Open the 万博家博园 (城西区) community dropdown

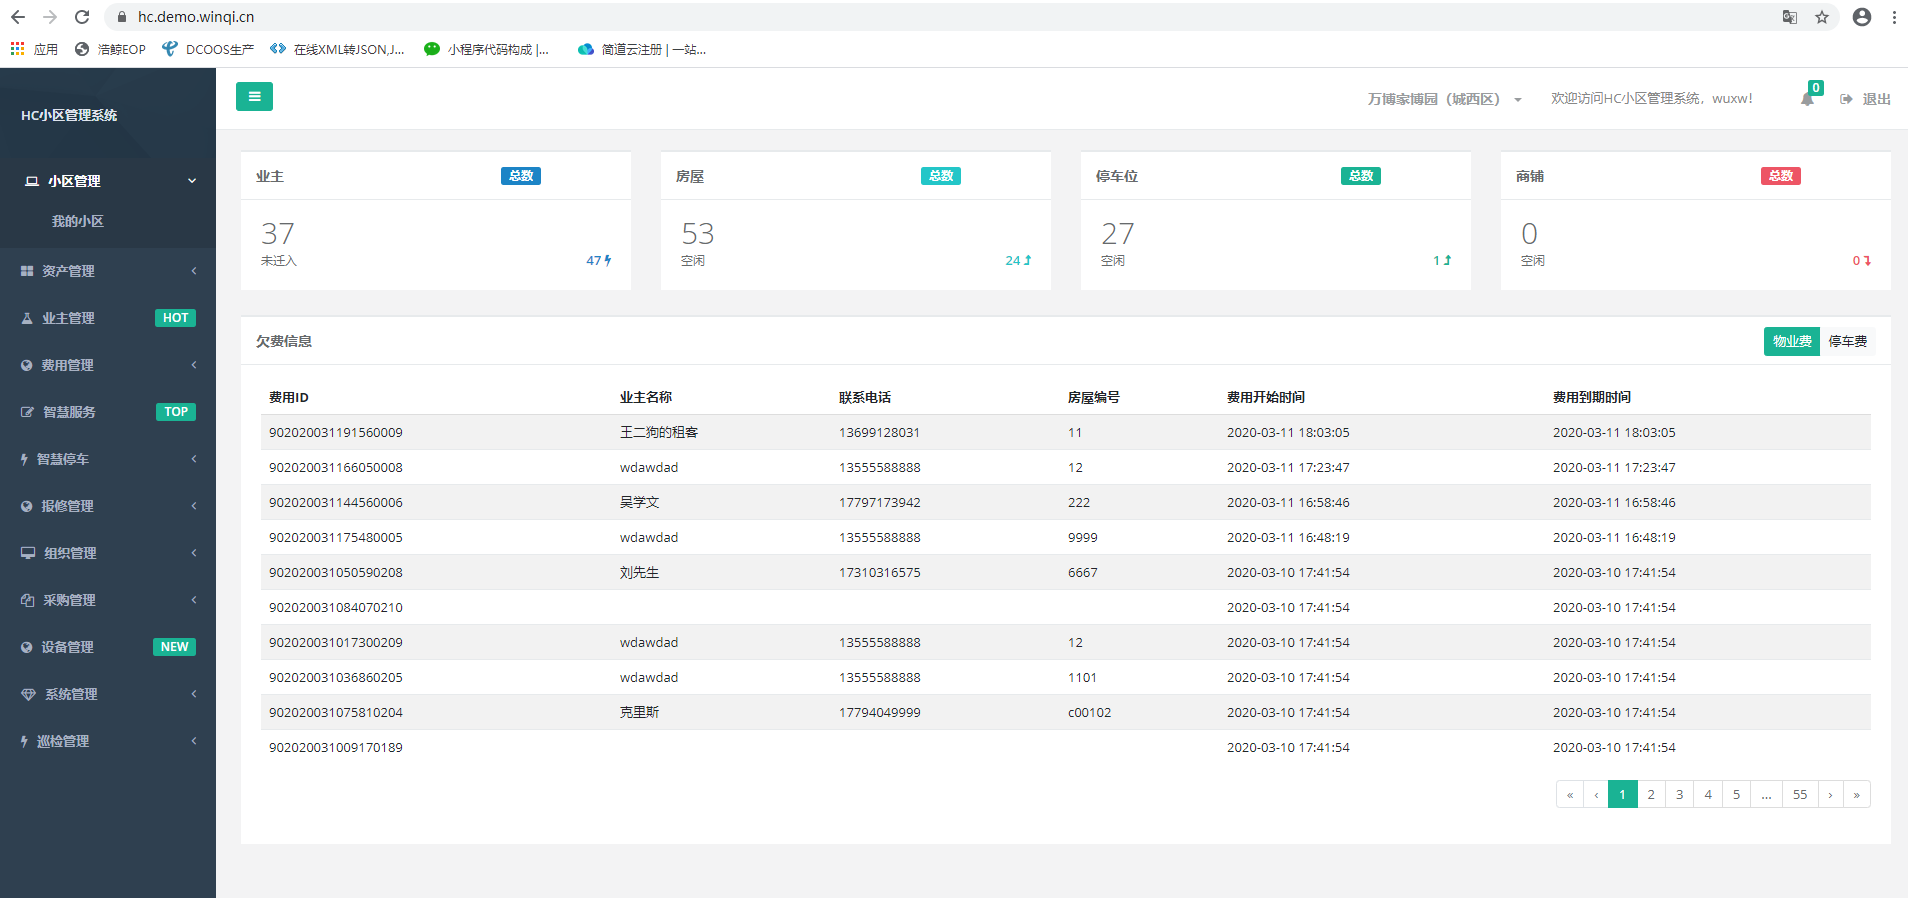1444,99
